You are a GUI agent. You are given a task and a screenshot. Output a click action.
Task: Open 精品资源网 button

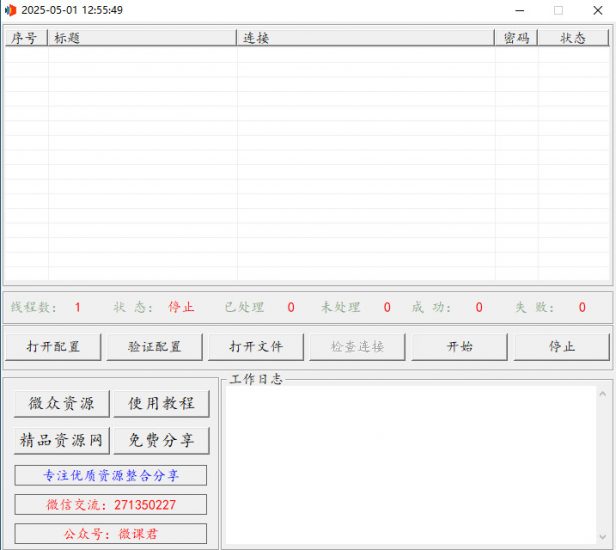click(62, 440)
